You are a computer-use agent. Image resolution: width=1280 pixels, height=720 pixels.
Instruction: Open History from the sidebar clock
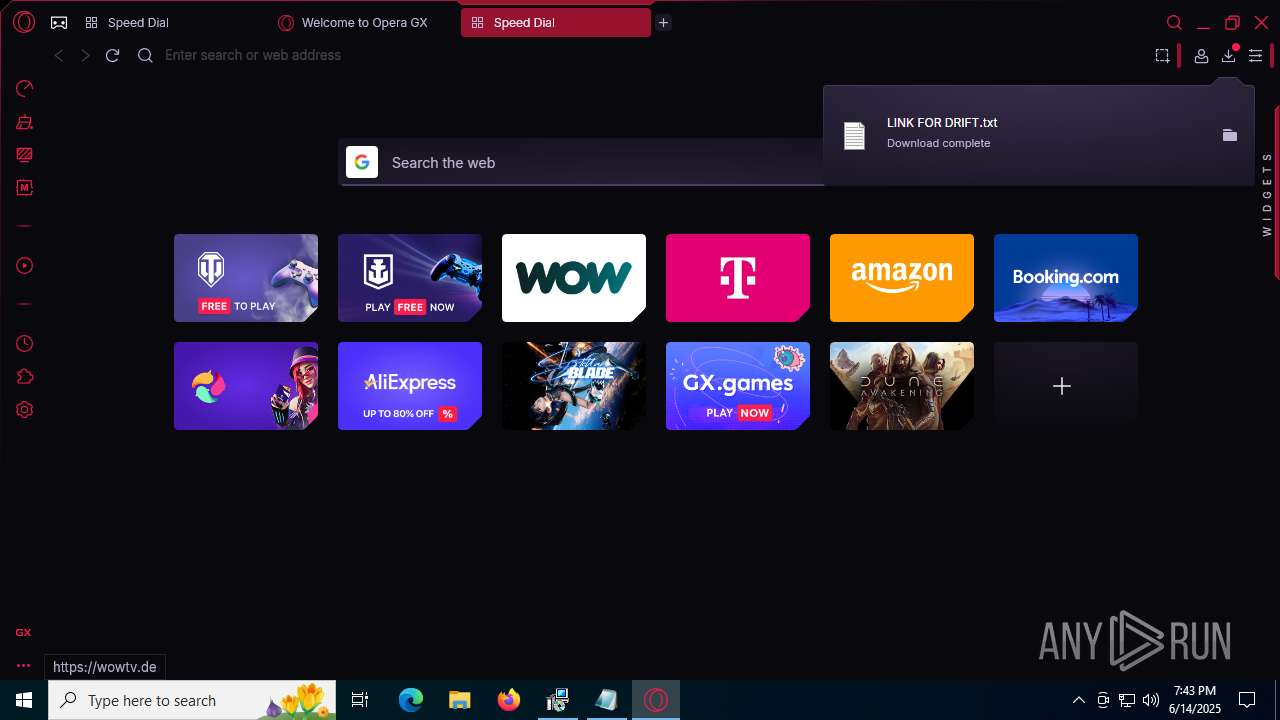pyautogui.click(x=25, y=343)
